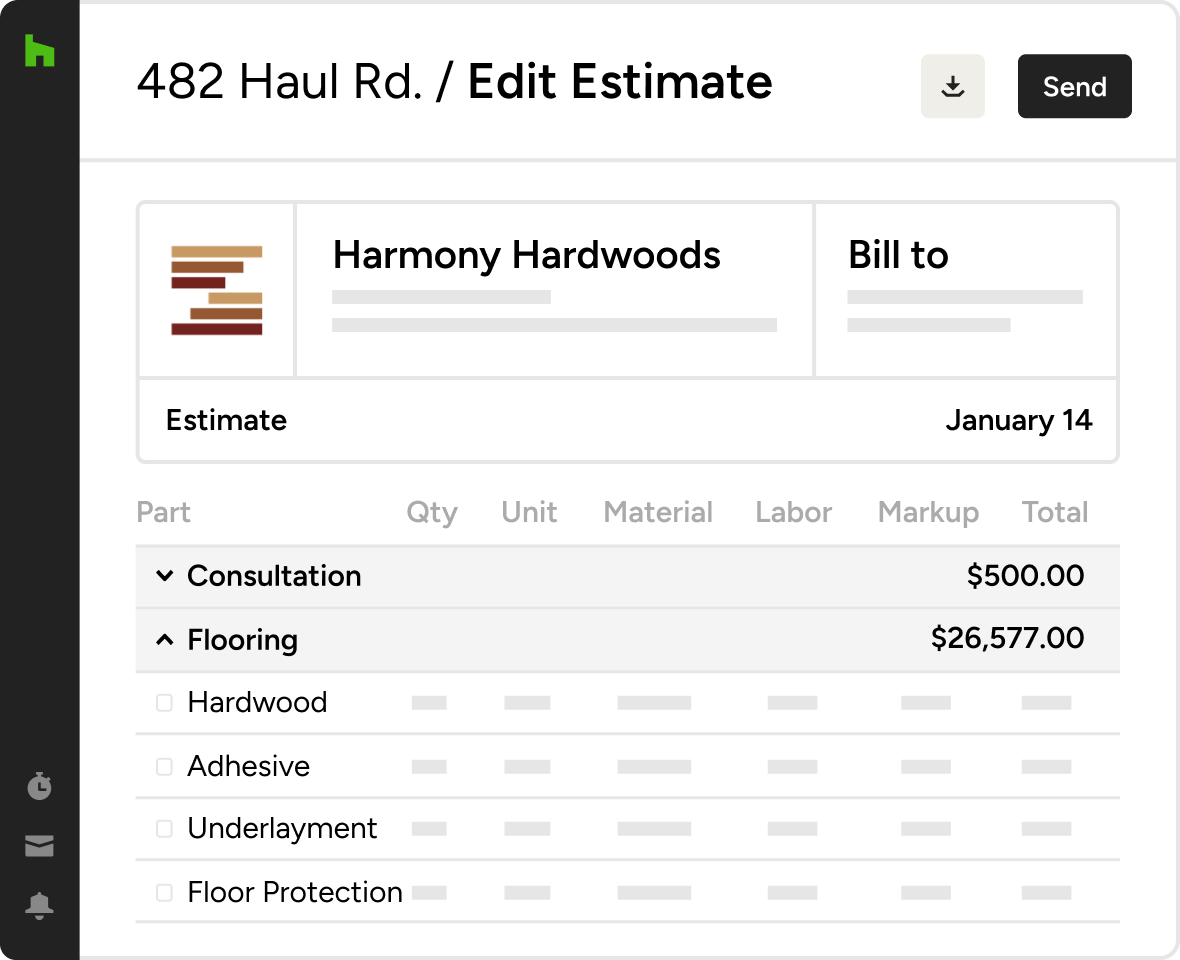
Task: Download the estimate using the download icon
Action: click(952, 87)
